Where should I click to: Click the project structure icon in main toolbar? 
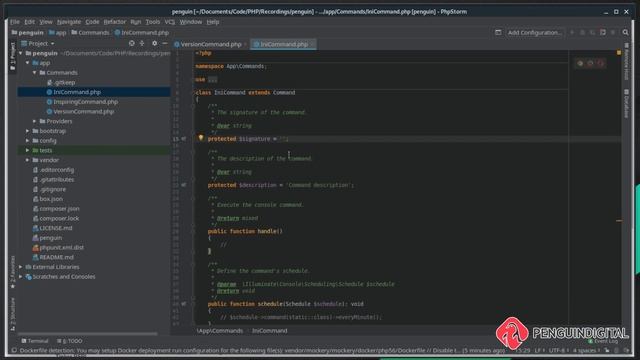coord(603,32)
